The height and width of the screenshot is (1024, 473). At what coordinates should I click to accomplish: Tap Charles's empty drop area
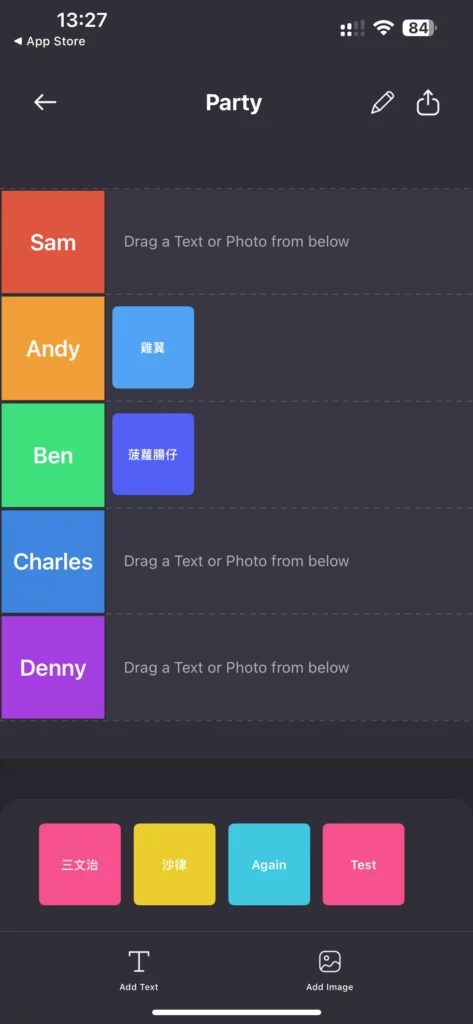click(x=289, y=562)
